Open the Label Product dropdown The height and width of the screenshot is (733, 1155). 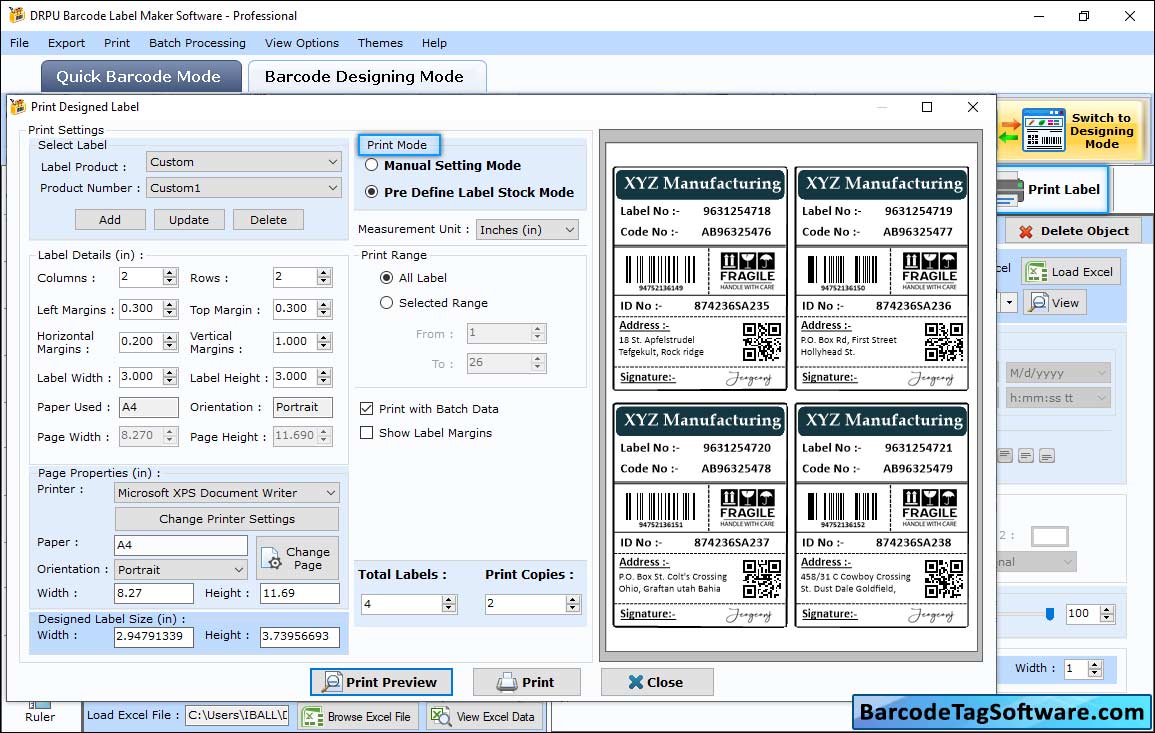[x=244, y=162]
